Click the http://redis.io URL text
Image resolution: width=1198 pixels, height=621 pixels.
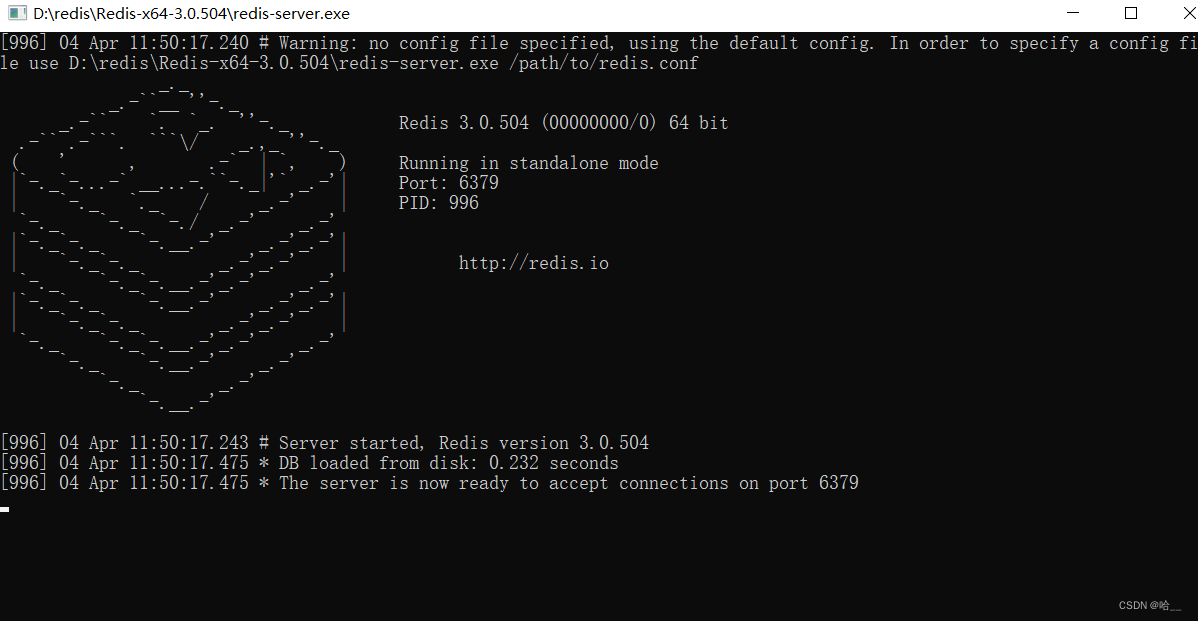533,263
